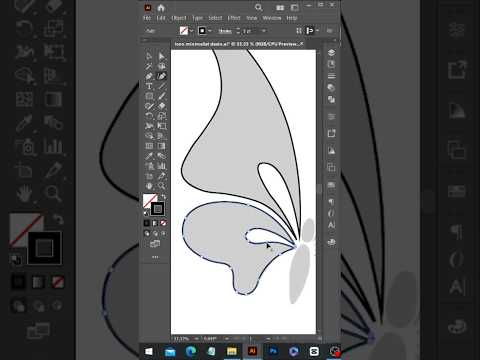This screenshot has height=360, width=480.
Task: Enable Draw Inside mode
Action: point(163,233)
